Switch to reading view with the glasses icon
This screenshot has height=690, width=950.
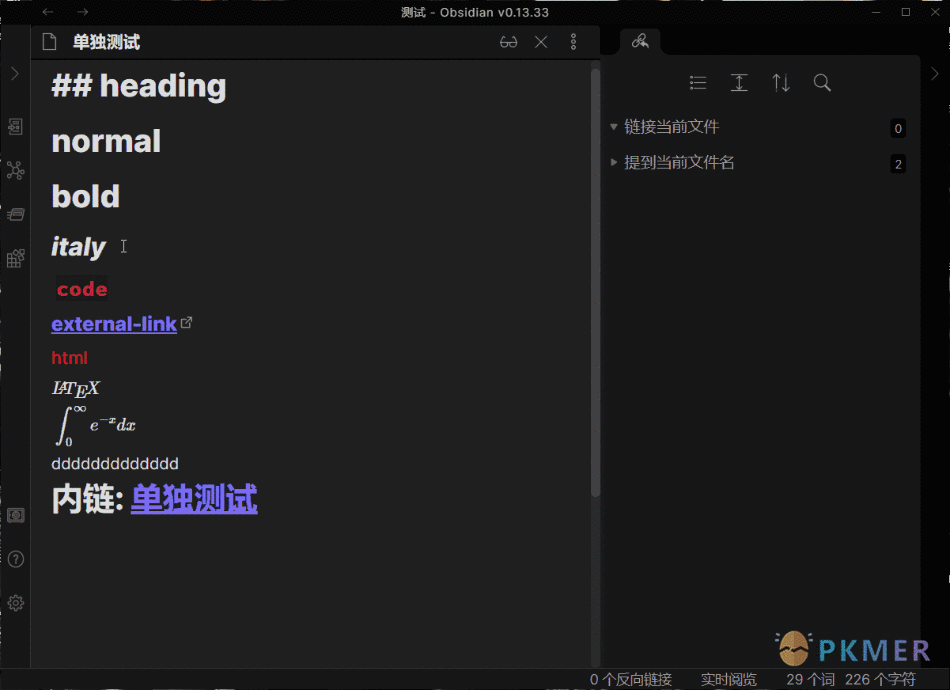(x=508, y=42)
